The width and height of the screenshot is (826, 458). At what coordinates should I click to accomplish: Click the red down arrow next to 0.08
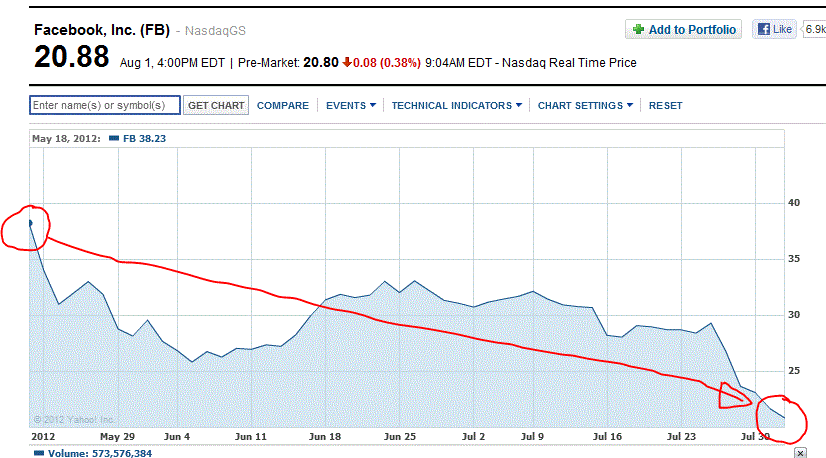click(x=347, y=62)
